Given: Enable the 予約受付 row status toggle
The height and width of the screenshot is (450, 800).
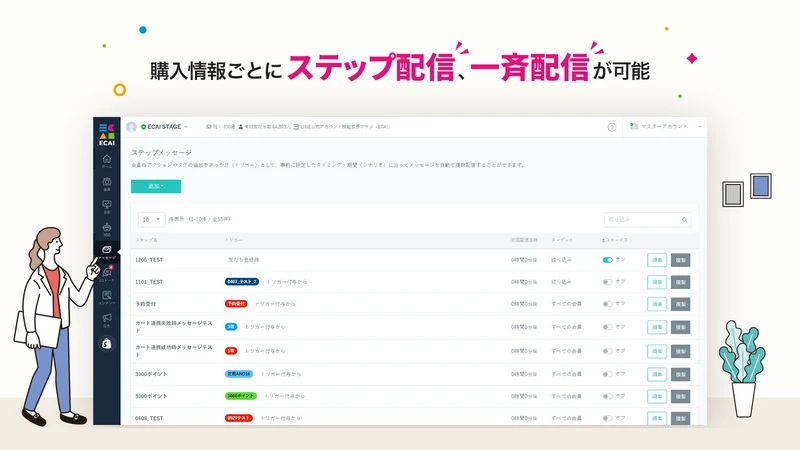Looking at the screenshot, I should coord(607,304).
